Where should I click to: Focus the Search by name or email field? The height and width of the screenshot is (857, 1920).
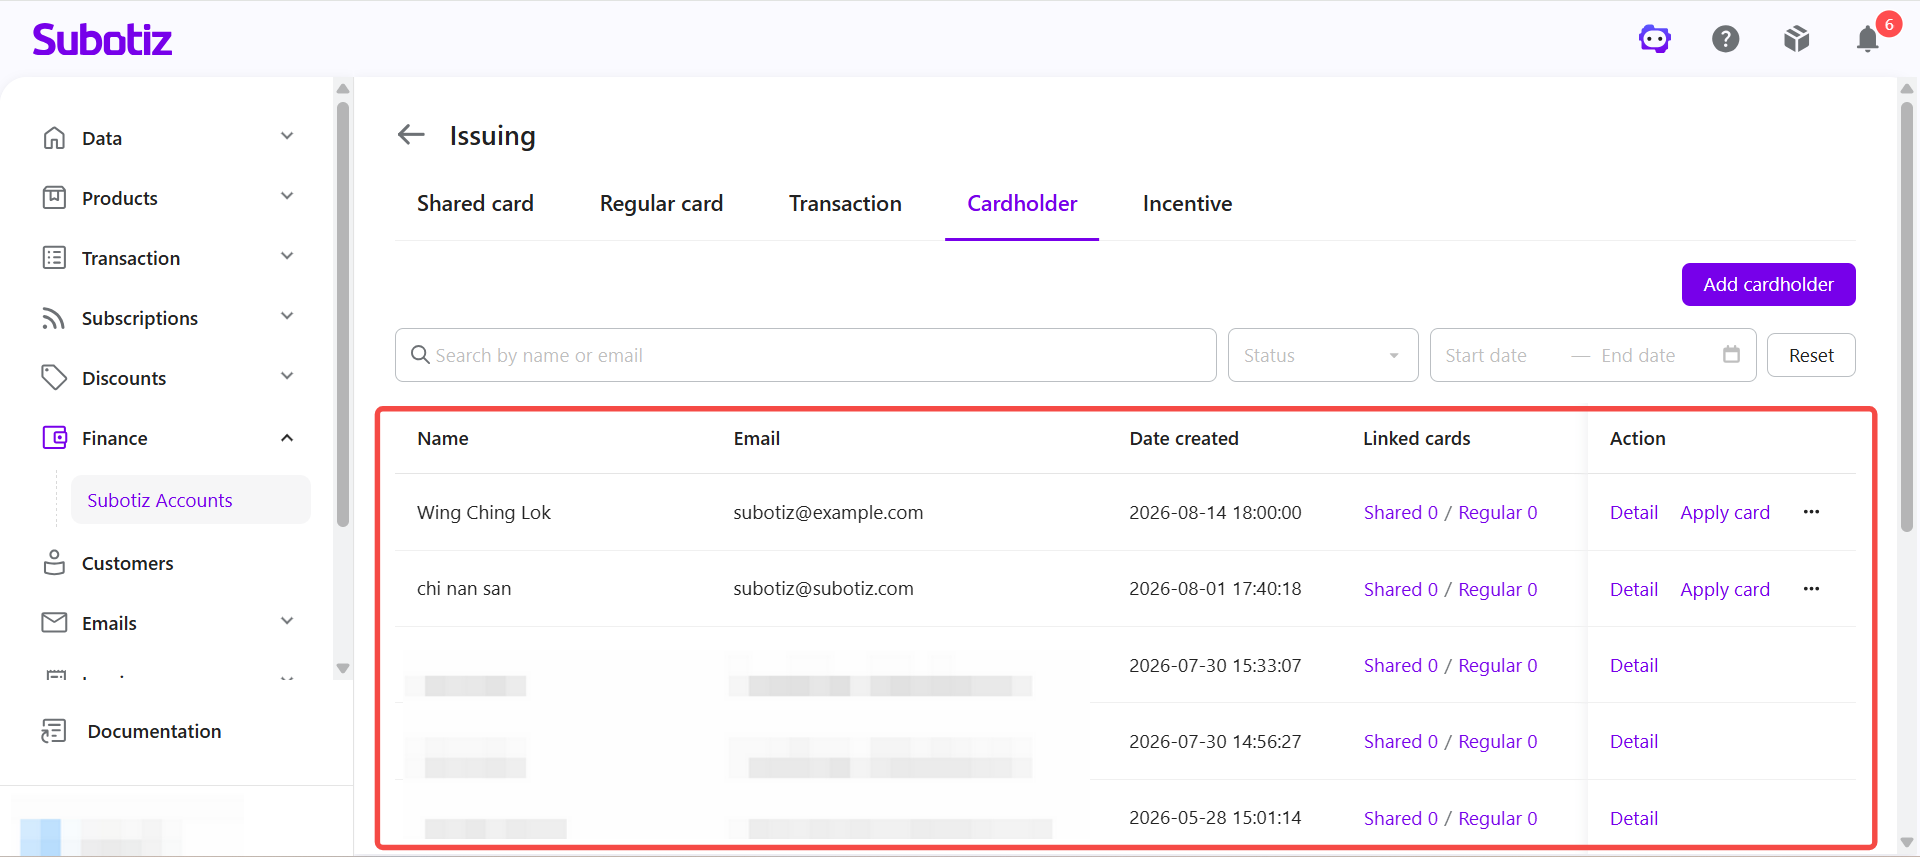click(x=806, y=355)
